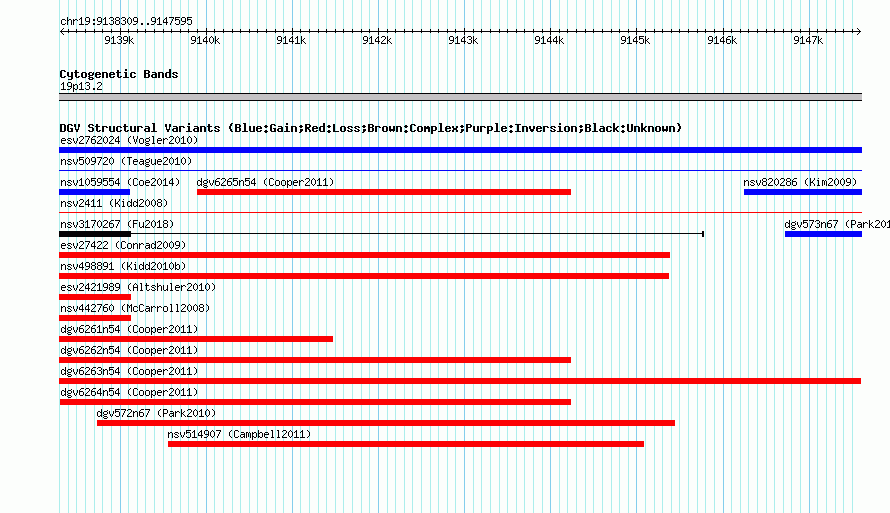
Task: Click the dgv6264n54 (Cooper2011) label
Action: (129, 392)
